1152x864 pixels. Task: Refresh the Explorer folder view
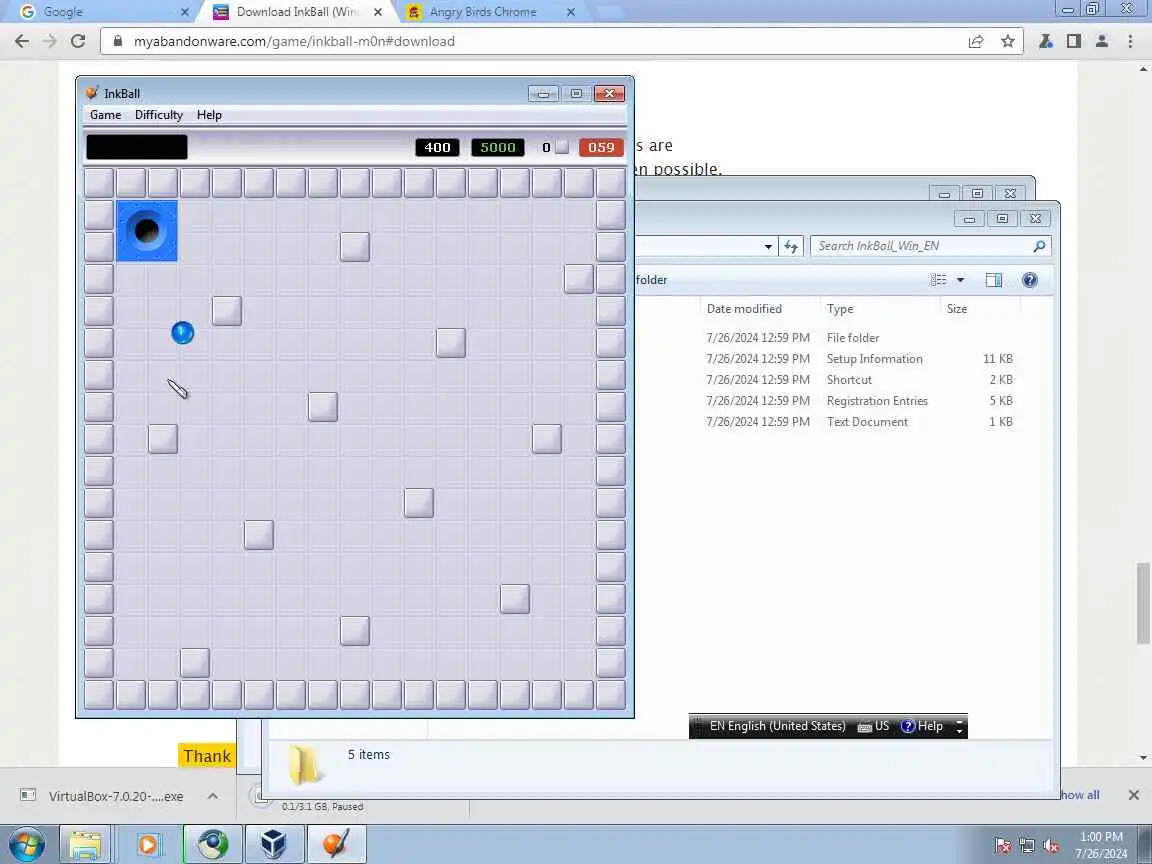791,246
